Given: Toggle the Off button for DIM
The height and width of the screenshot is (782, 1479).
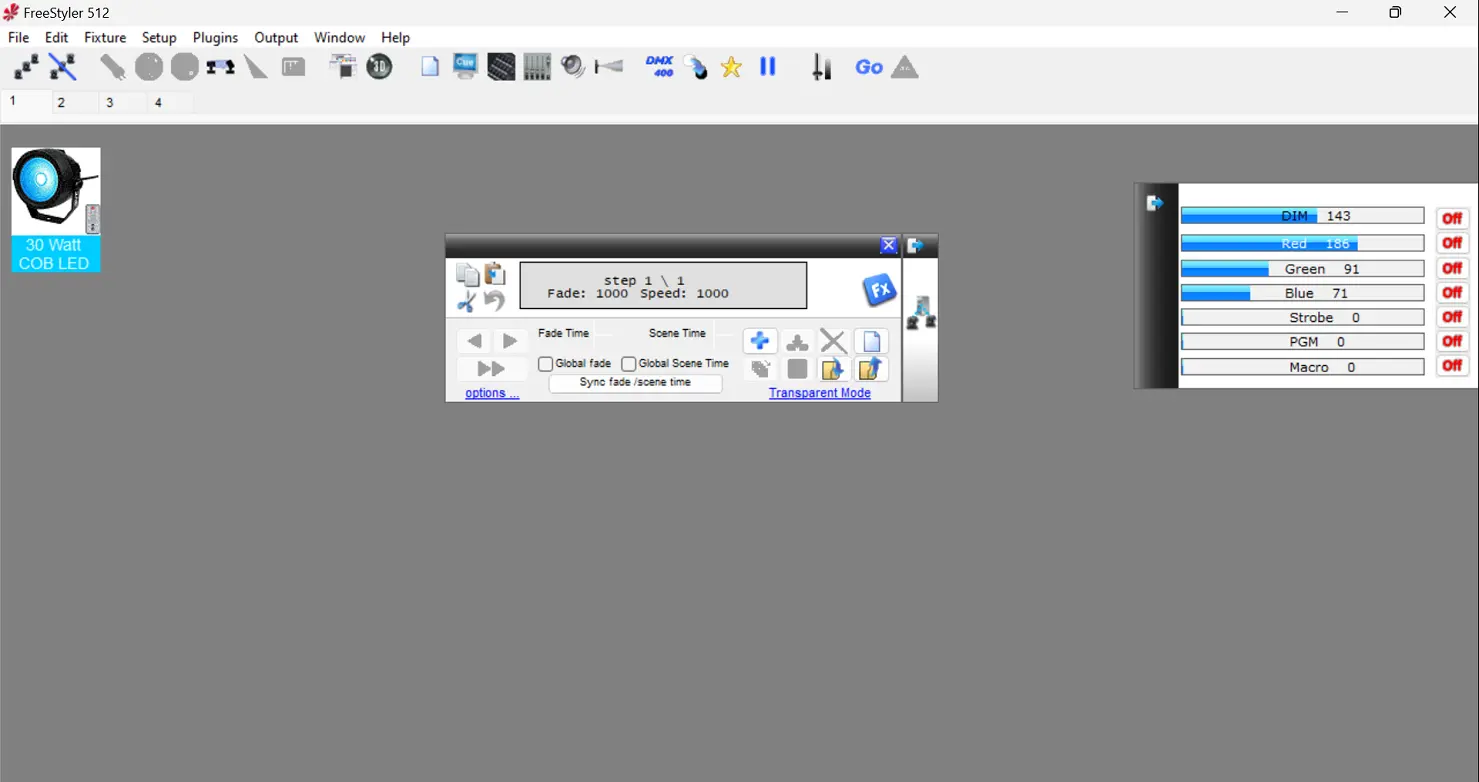Looking at the screenshot, I should (1452, 218).
